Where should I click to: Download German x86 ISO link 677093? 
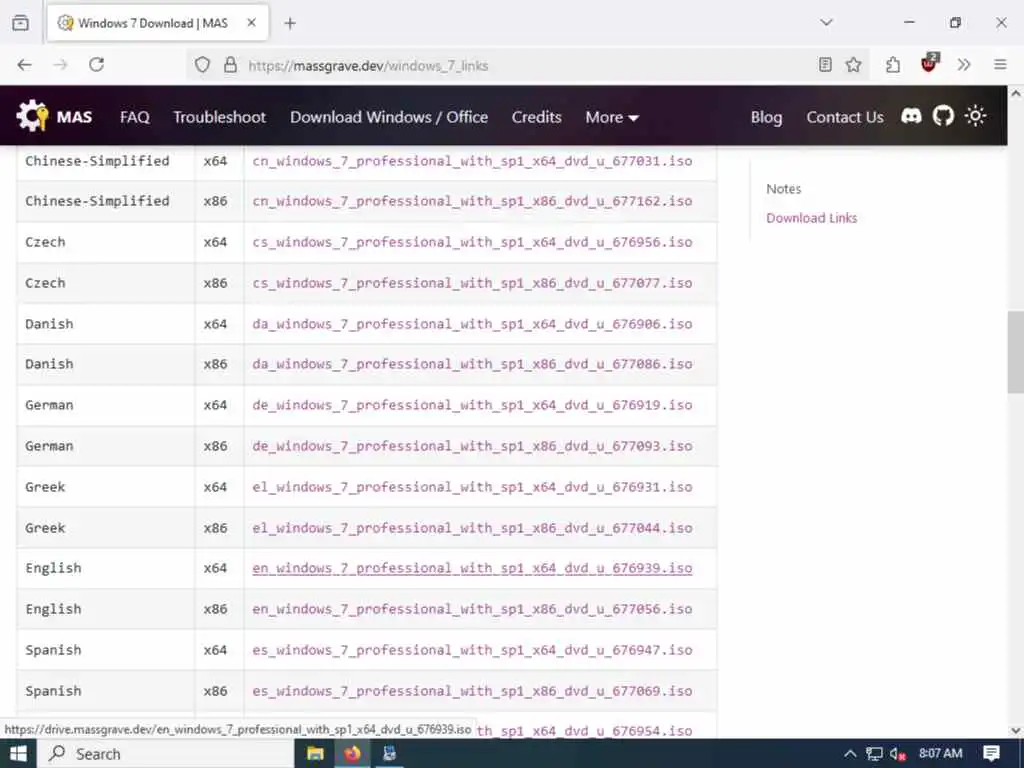[472, 446]
